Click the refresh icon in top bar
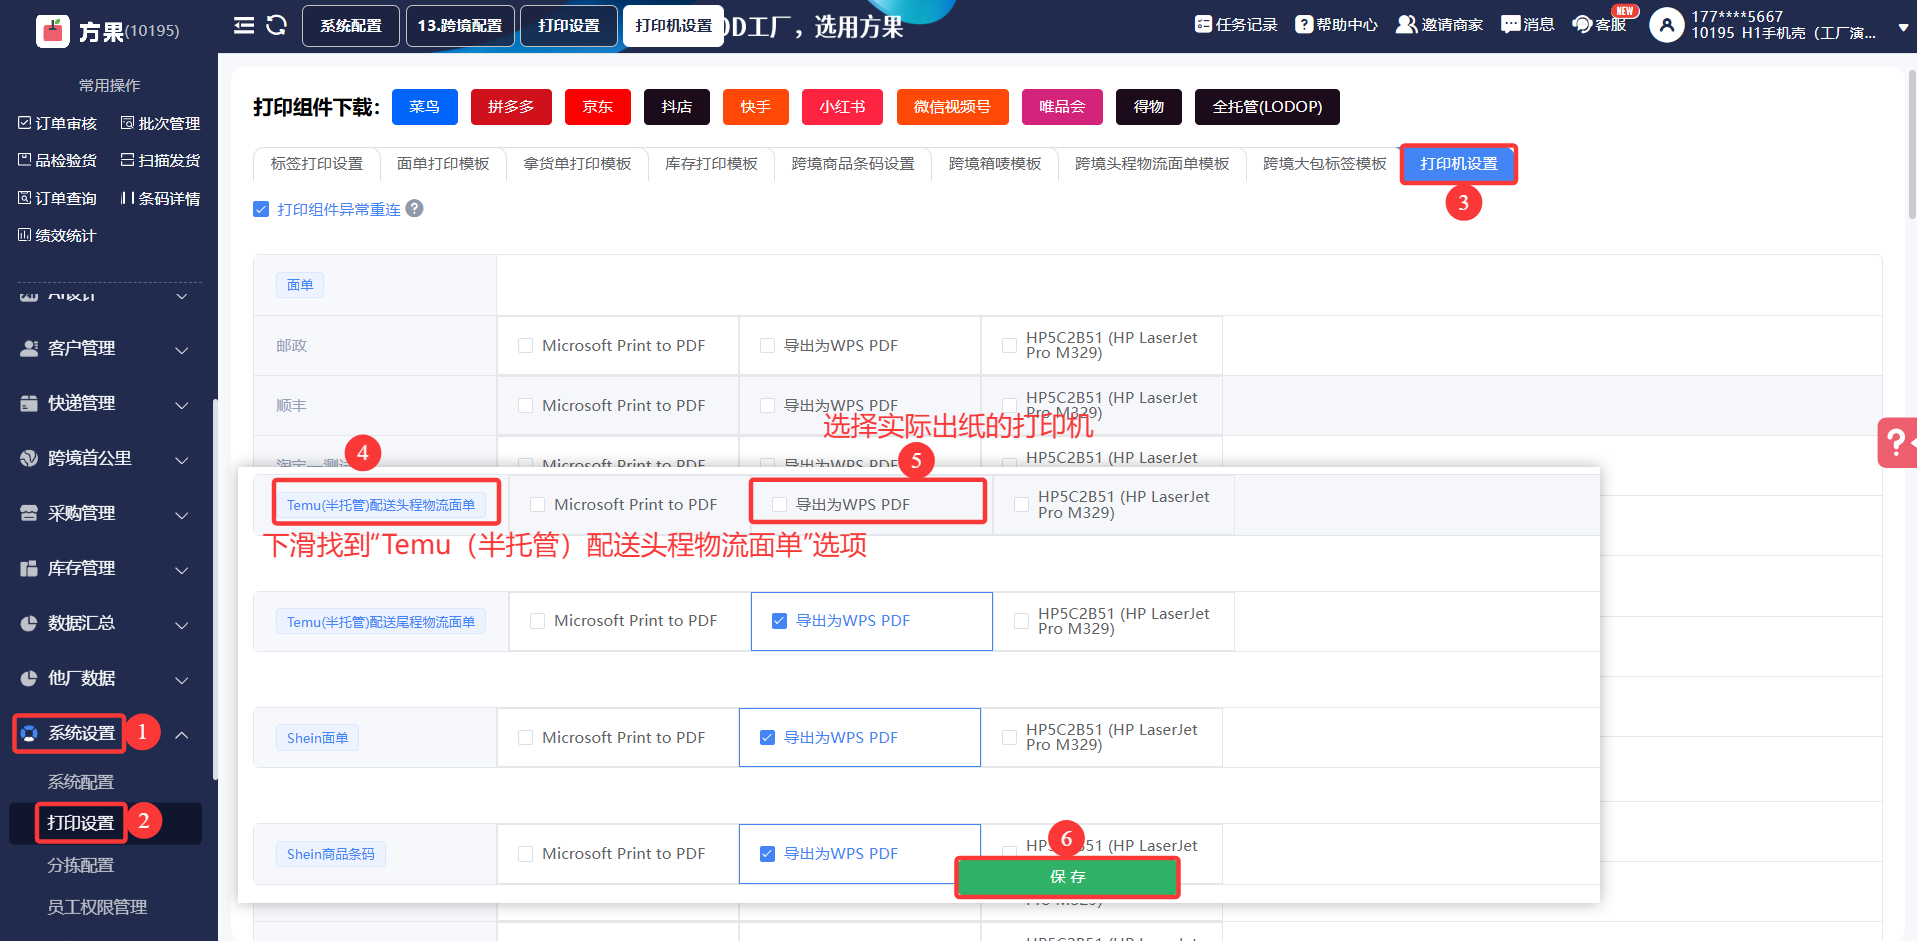The width and height of the screenshot is (1917, 941). pyautogui.click(x=277, y=25)
